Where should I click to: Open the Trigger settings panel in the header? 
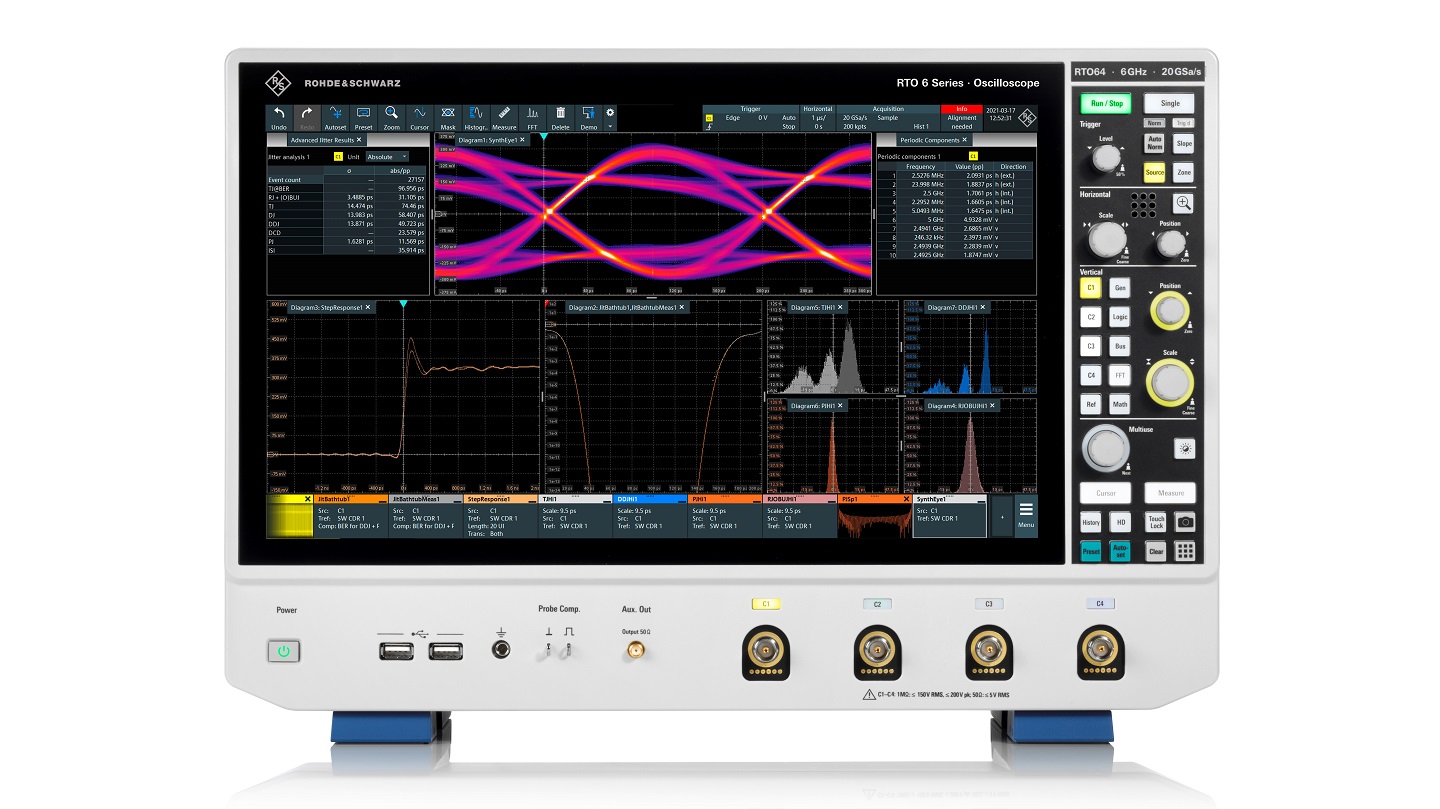750,118
